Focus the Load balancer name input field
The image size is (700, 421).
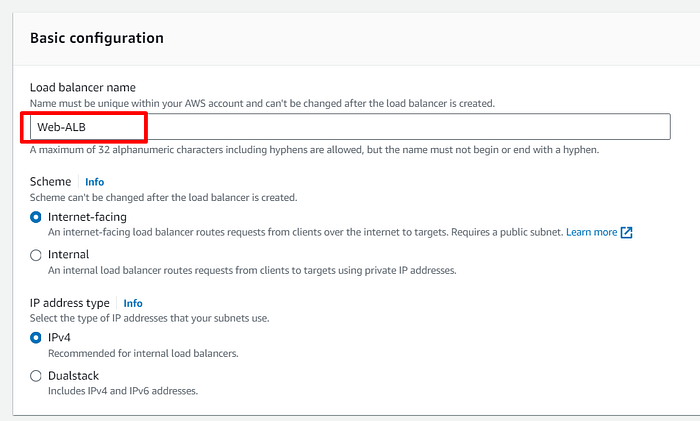point(350,127)
